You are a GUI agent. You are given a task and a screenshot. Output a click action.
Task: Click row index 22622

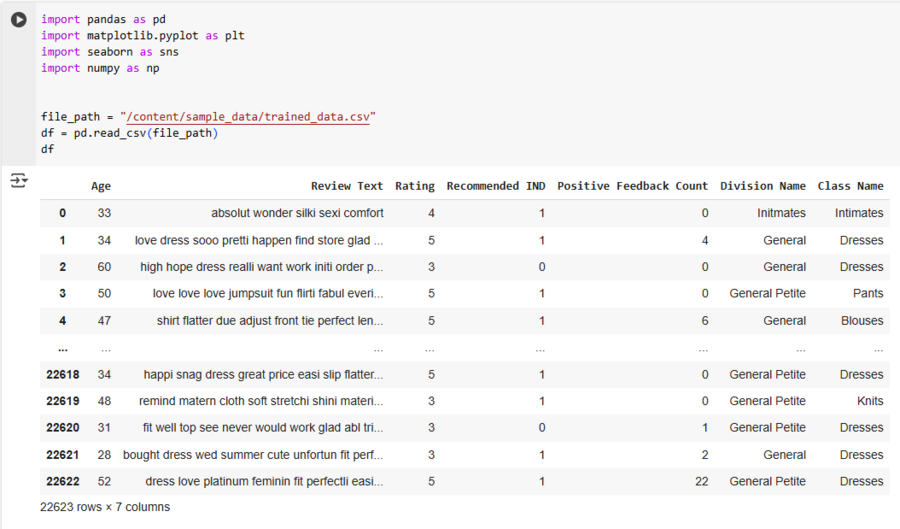[62, 481]
